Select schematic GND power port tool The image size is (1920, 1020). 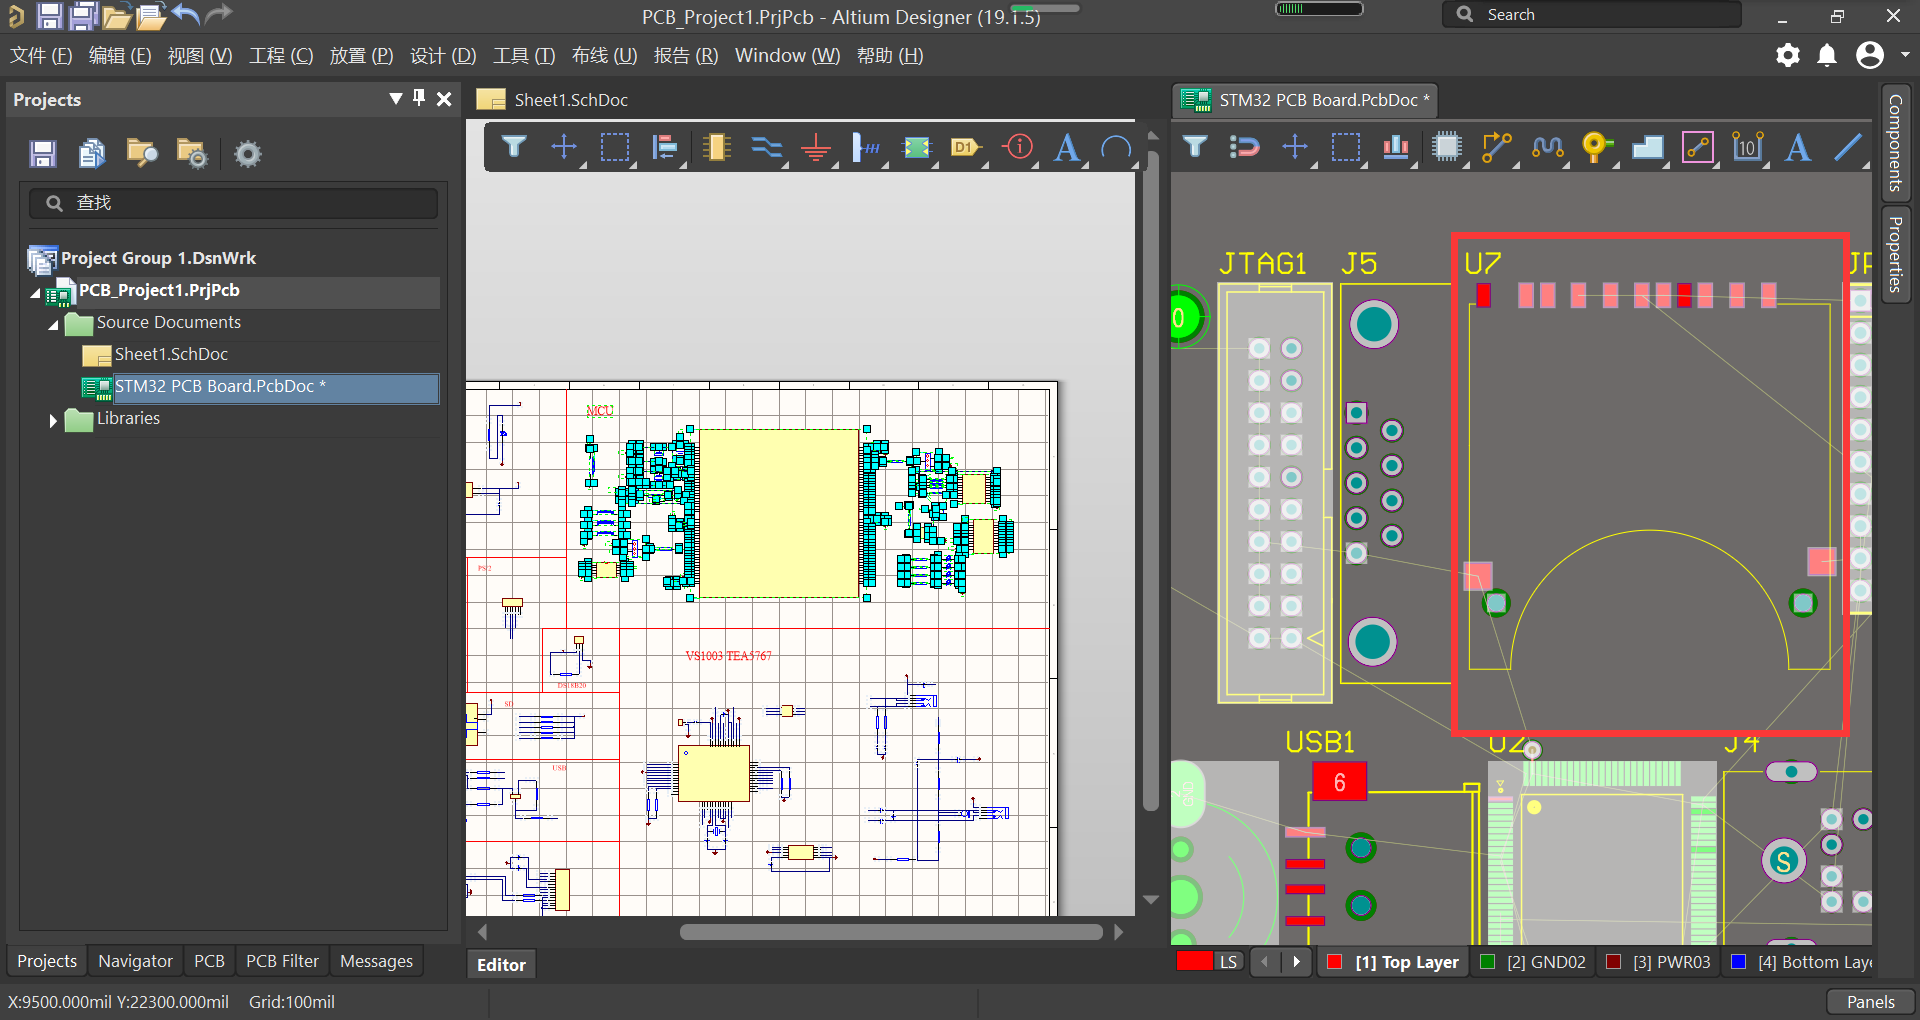[x=816, y=147]
